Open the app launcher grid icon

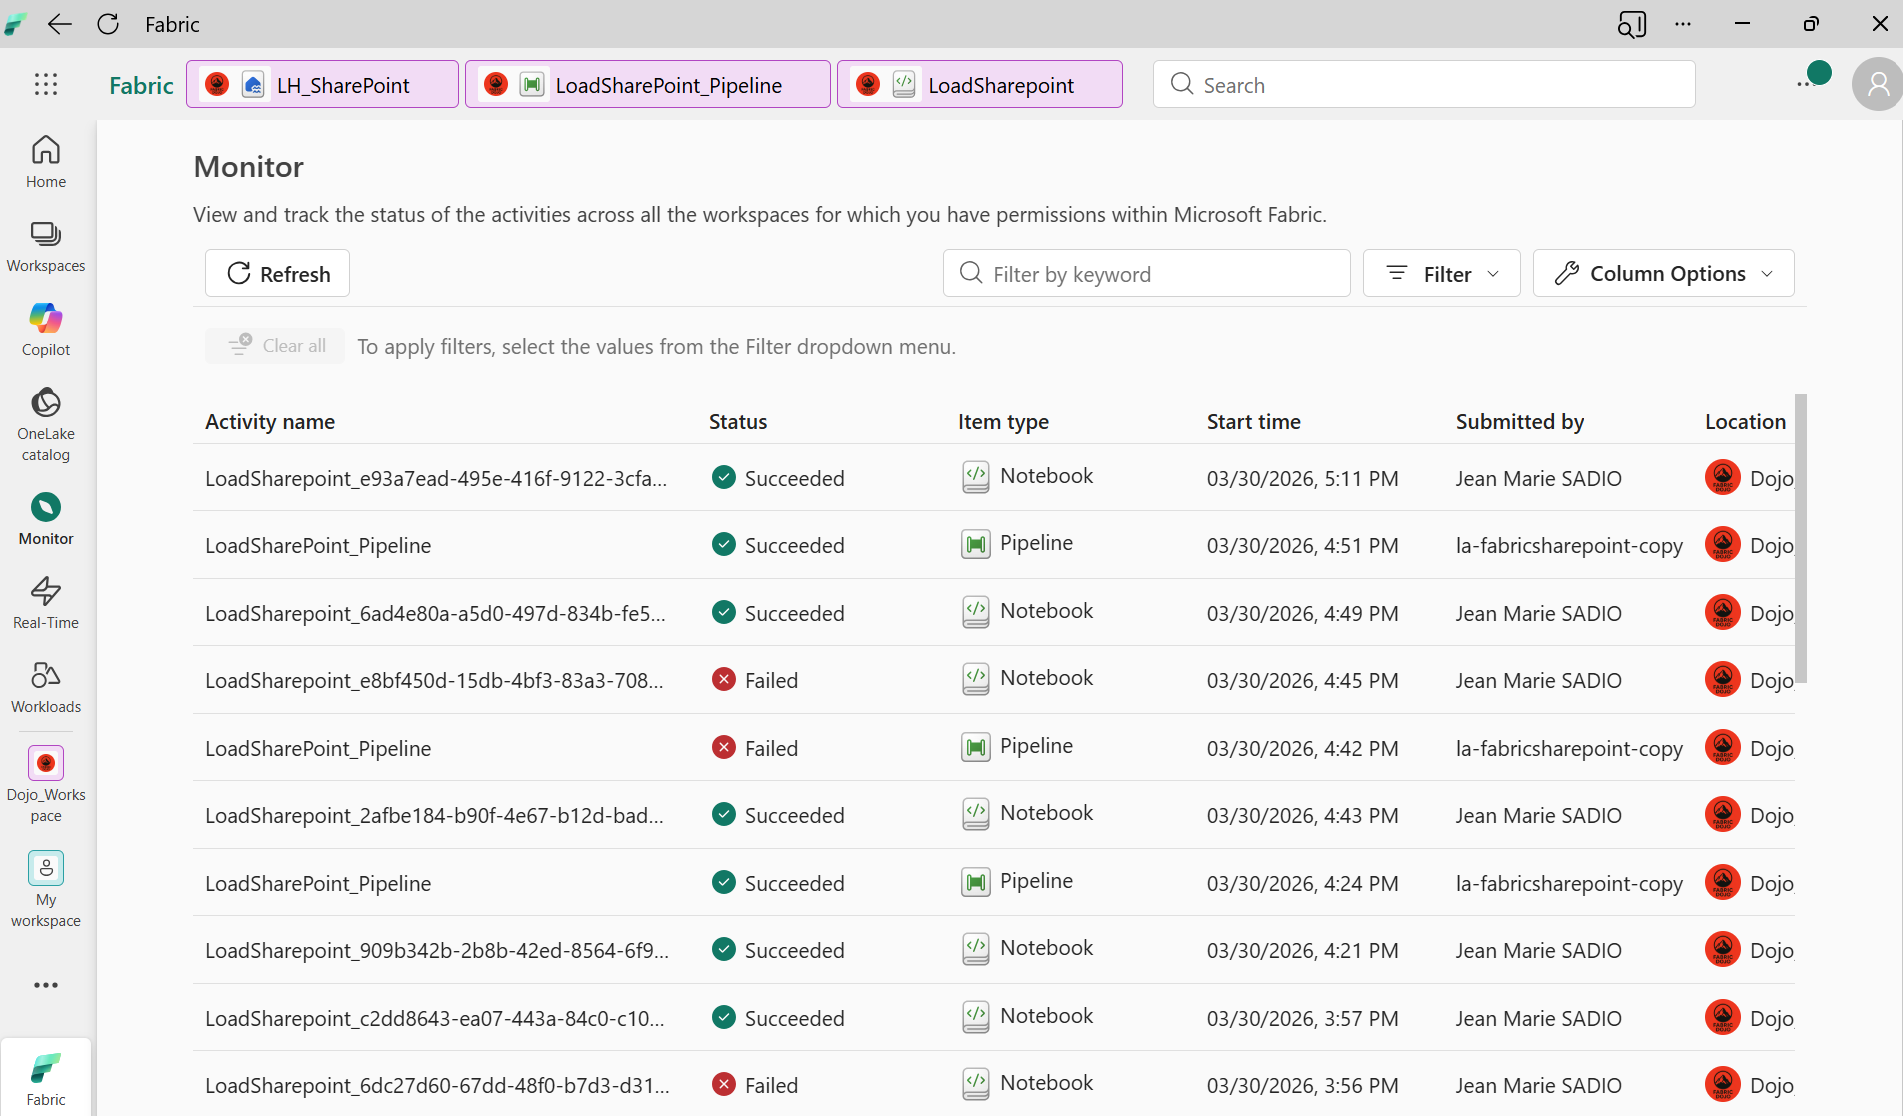coord(46,85)
